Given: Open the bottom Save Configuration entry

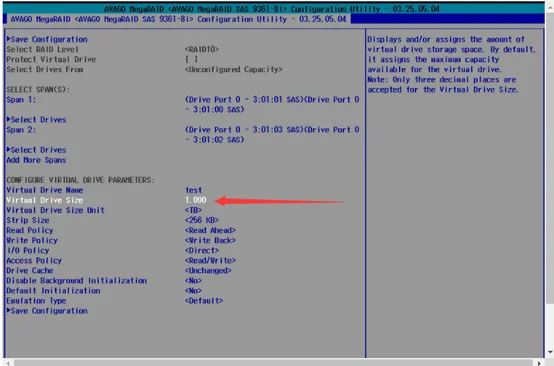Looking at the screenshot, I should point(47,311).
